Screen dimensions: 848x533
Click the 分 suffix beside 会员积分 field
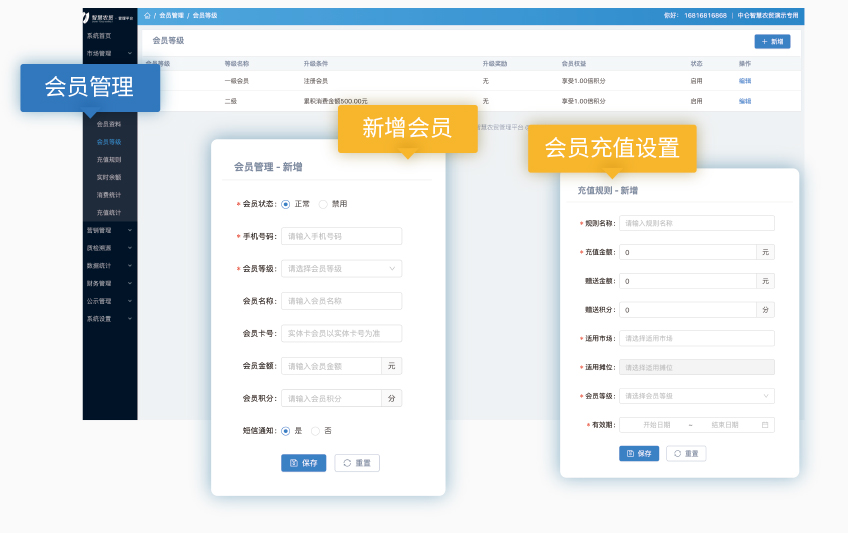[x=392, y=398]
